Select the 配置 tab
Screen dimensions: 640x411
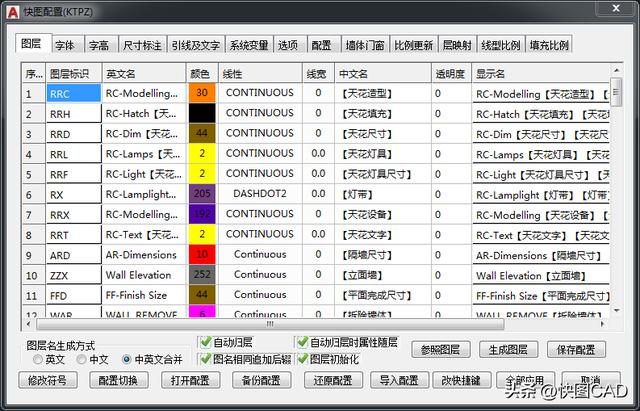(324, 45)
